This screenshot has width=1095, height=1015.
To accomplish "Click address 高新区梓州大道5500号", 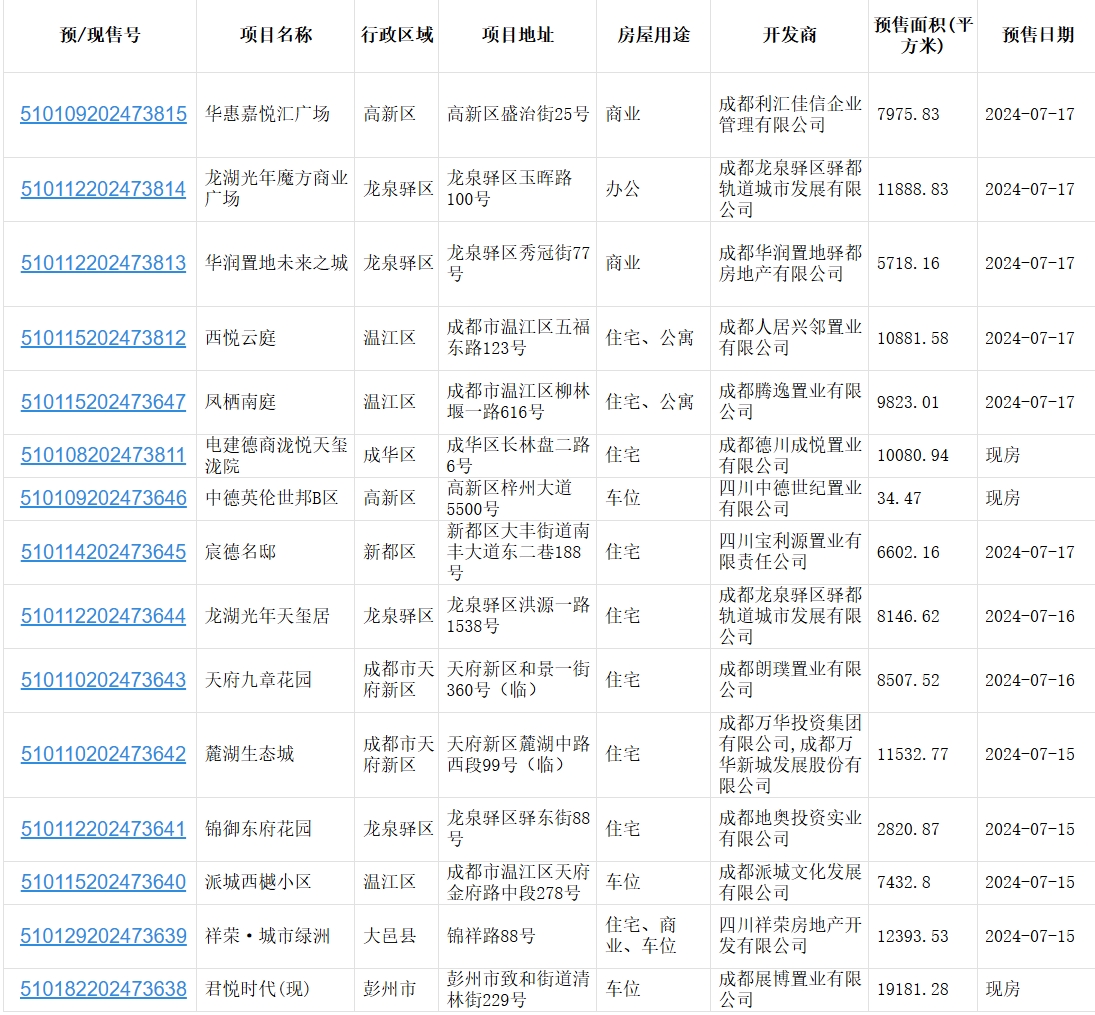I will [x=510, y=498].
